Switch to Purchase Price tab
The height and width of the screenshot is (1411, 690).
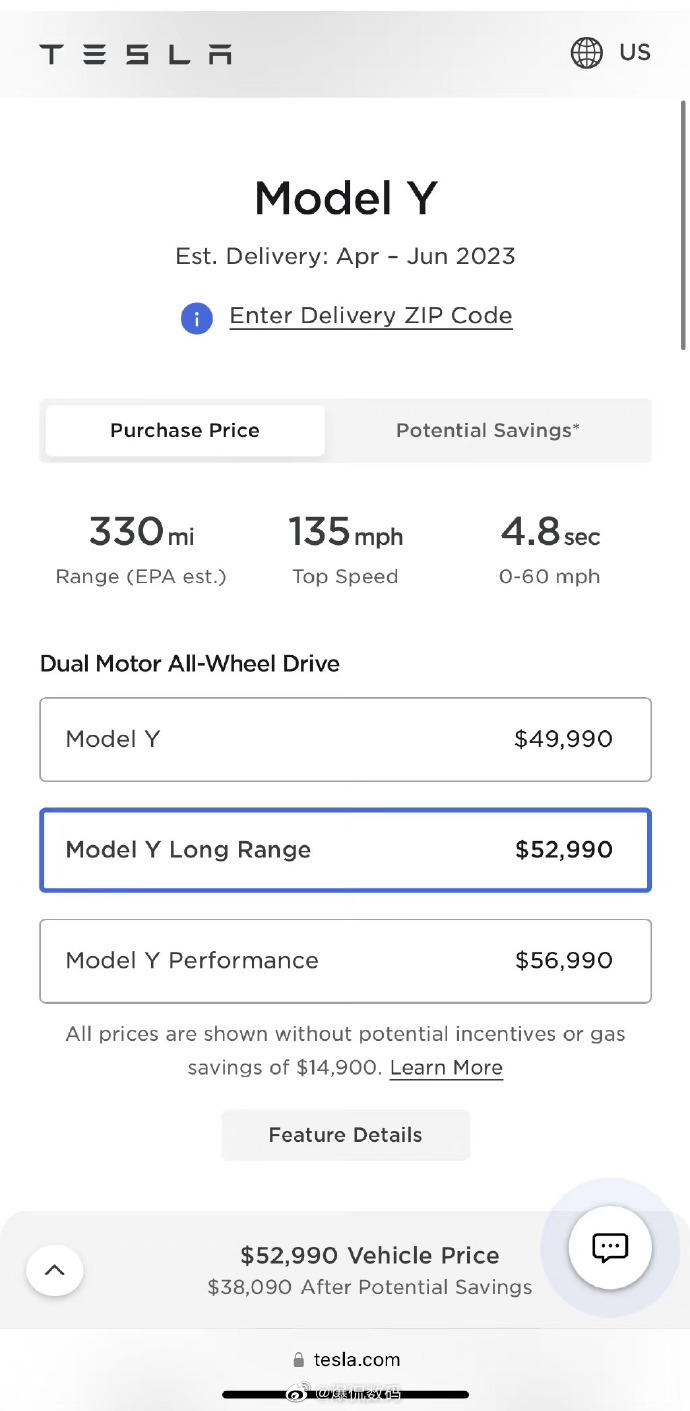point(185,430)
